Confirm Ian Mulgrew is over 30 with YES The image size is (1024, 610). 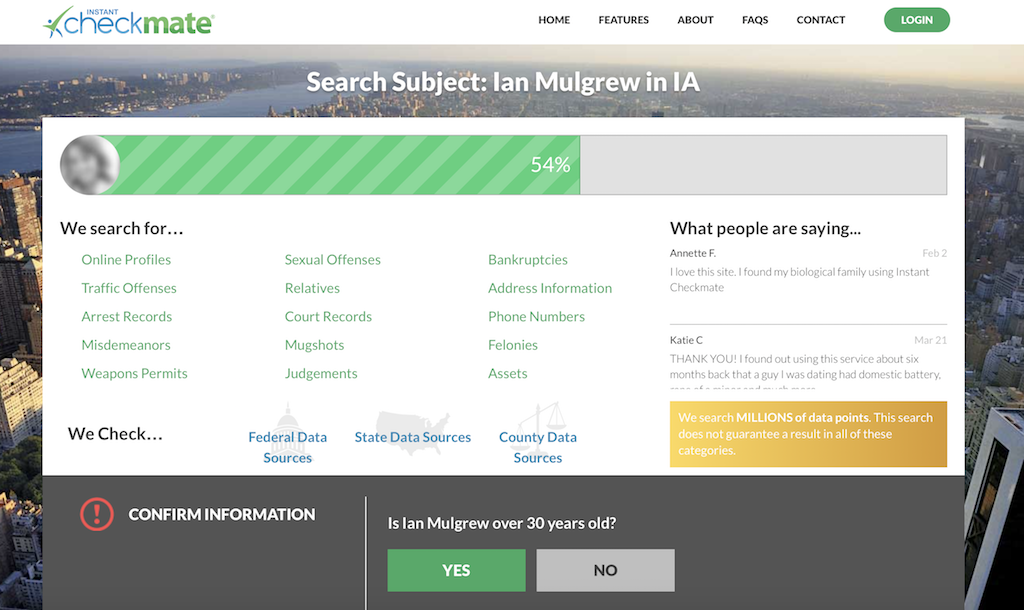click(x=456, y=570)
